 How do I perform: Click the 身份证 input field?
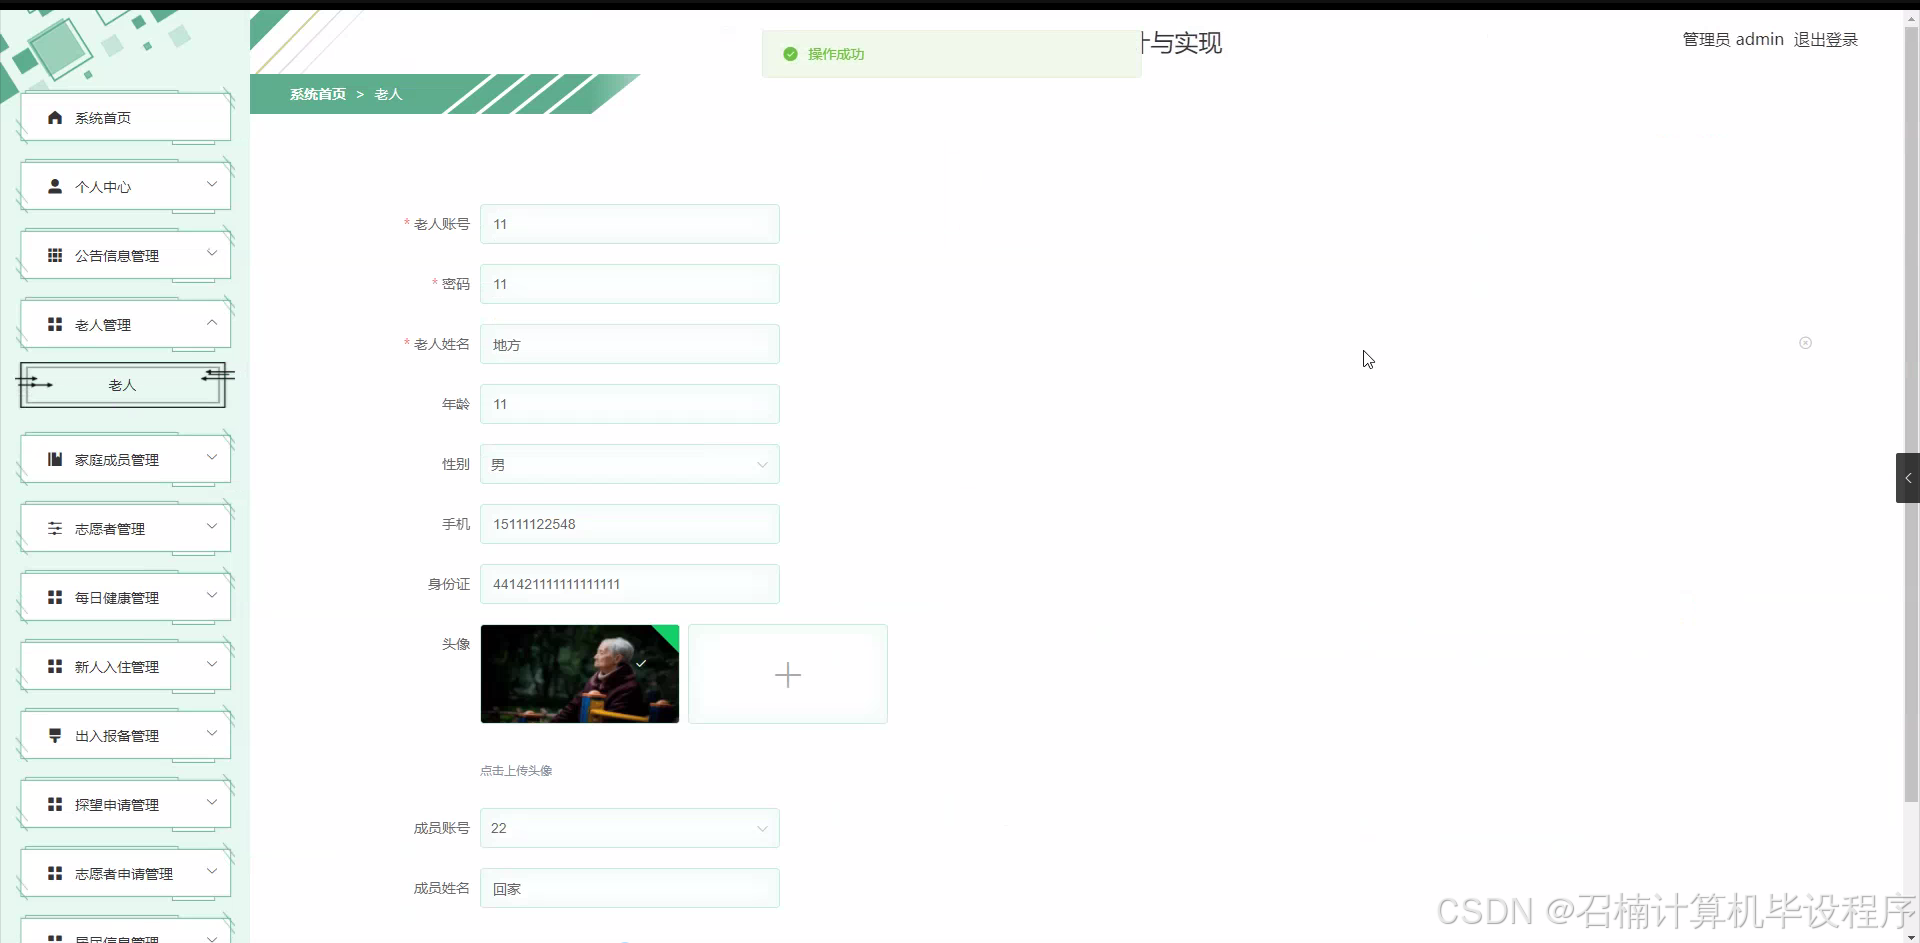[x=630, y=584]
